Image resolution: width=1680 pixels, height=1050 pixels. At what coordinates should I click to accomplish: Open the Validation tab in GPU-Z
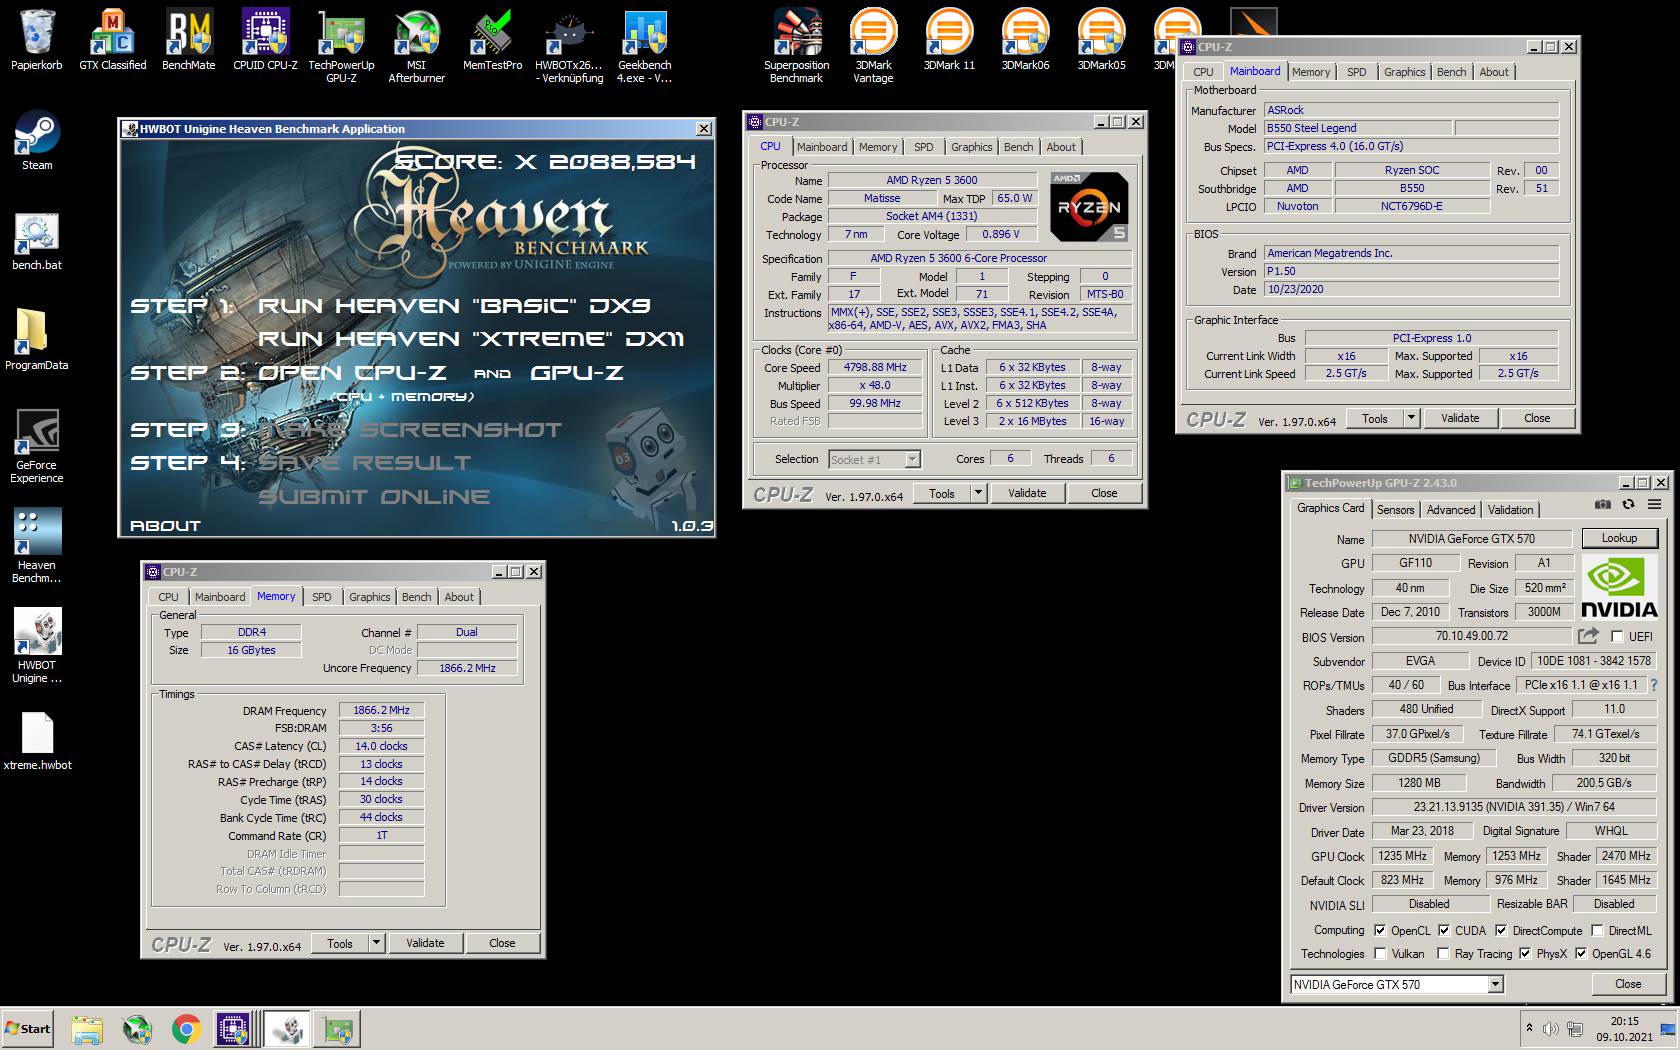point(1510,509)
